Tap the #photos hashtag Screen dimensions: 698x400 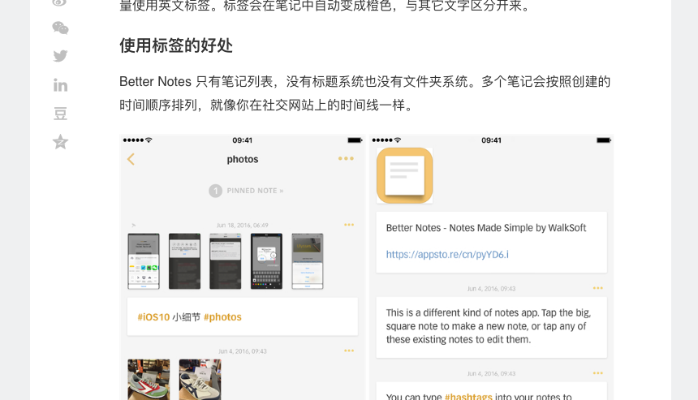click(x=223, y=317)
